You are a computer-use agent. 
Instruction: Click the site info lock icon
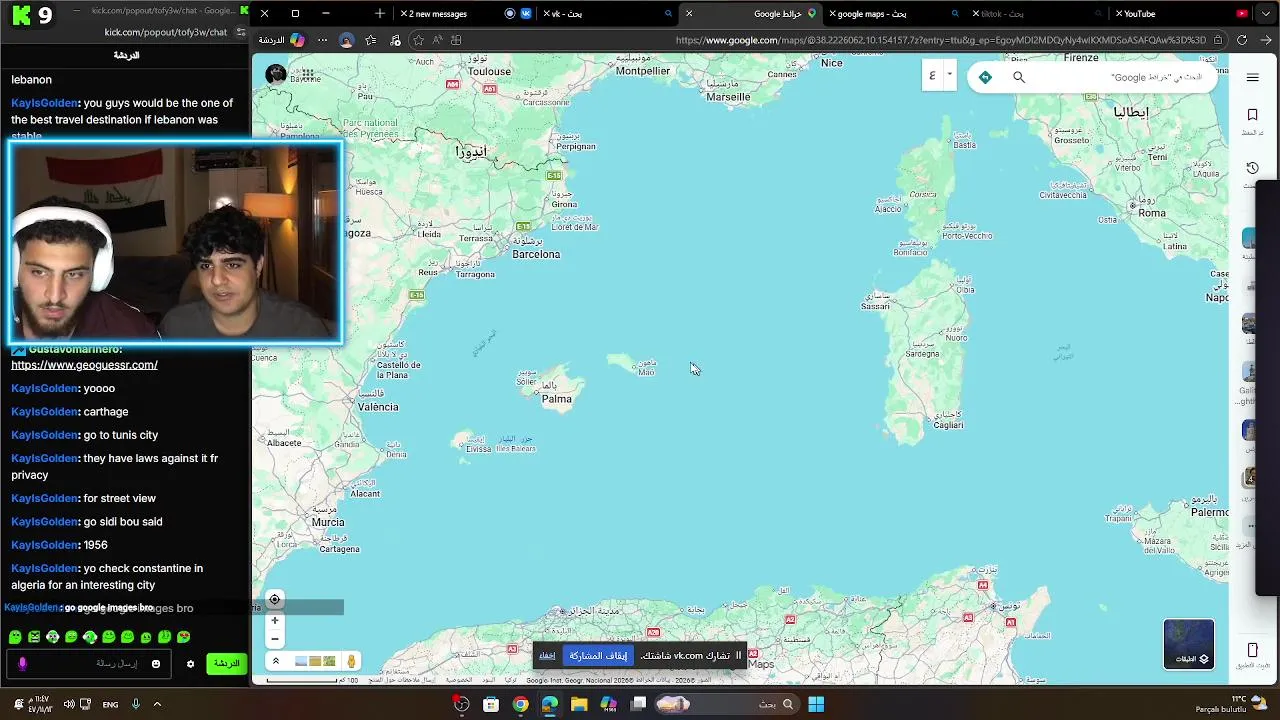[x=1218, y=40]
